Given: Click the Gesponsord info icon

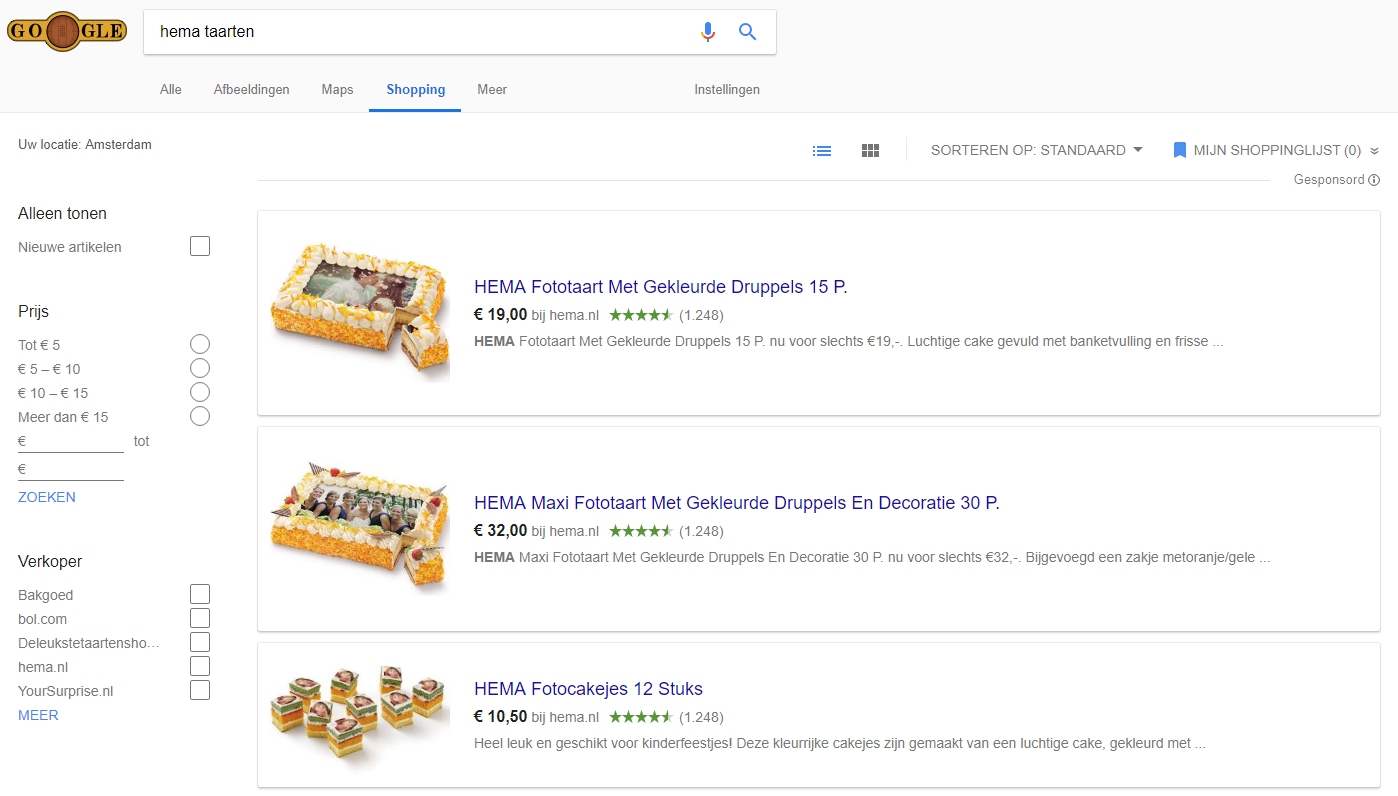Looking at the screenshot, I should point(1374,180).
